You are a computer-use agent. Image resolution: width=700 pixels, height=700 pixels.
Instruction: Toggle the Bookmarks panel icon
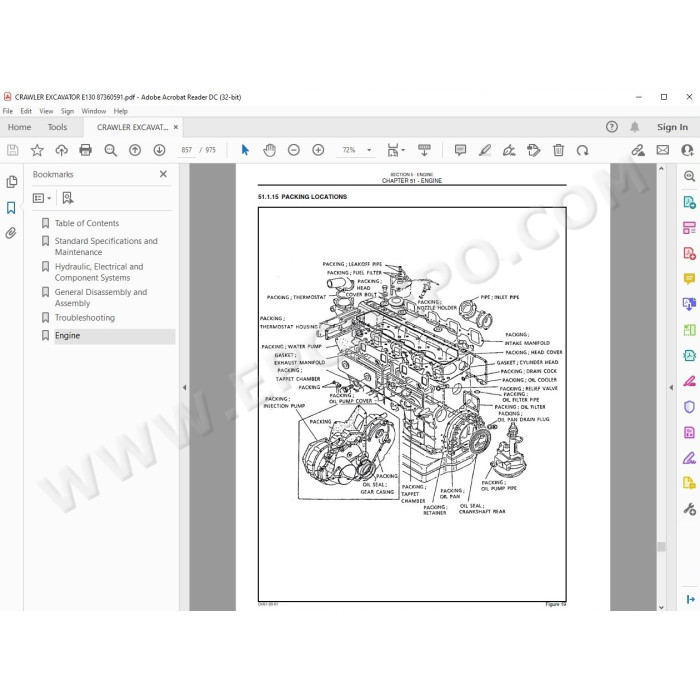click(x=11, y=208)
